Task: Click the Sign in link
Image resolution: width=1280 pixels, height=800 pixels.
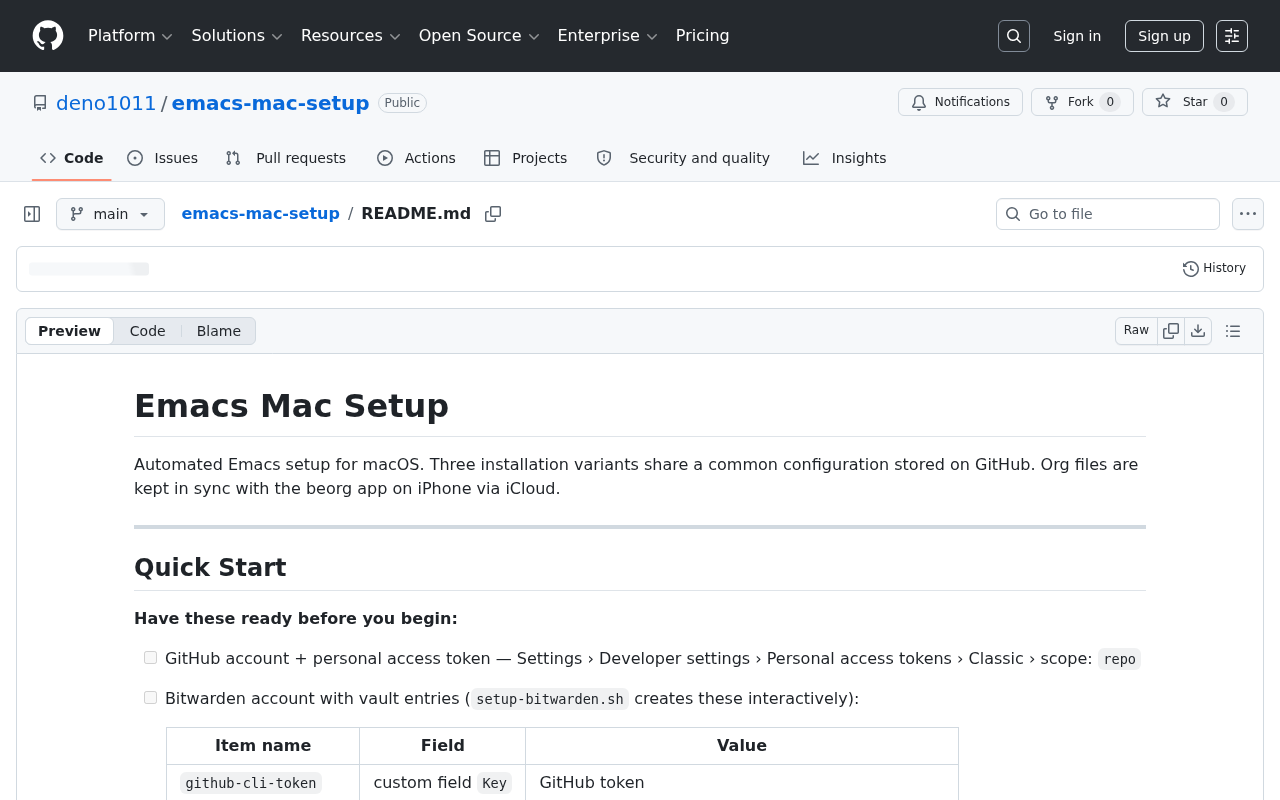Action: coord(1077,36)
